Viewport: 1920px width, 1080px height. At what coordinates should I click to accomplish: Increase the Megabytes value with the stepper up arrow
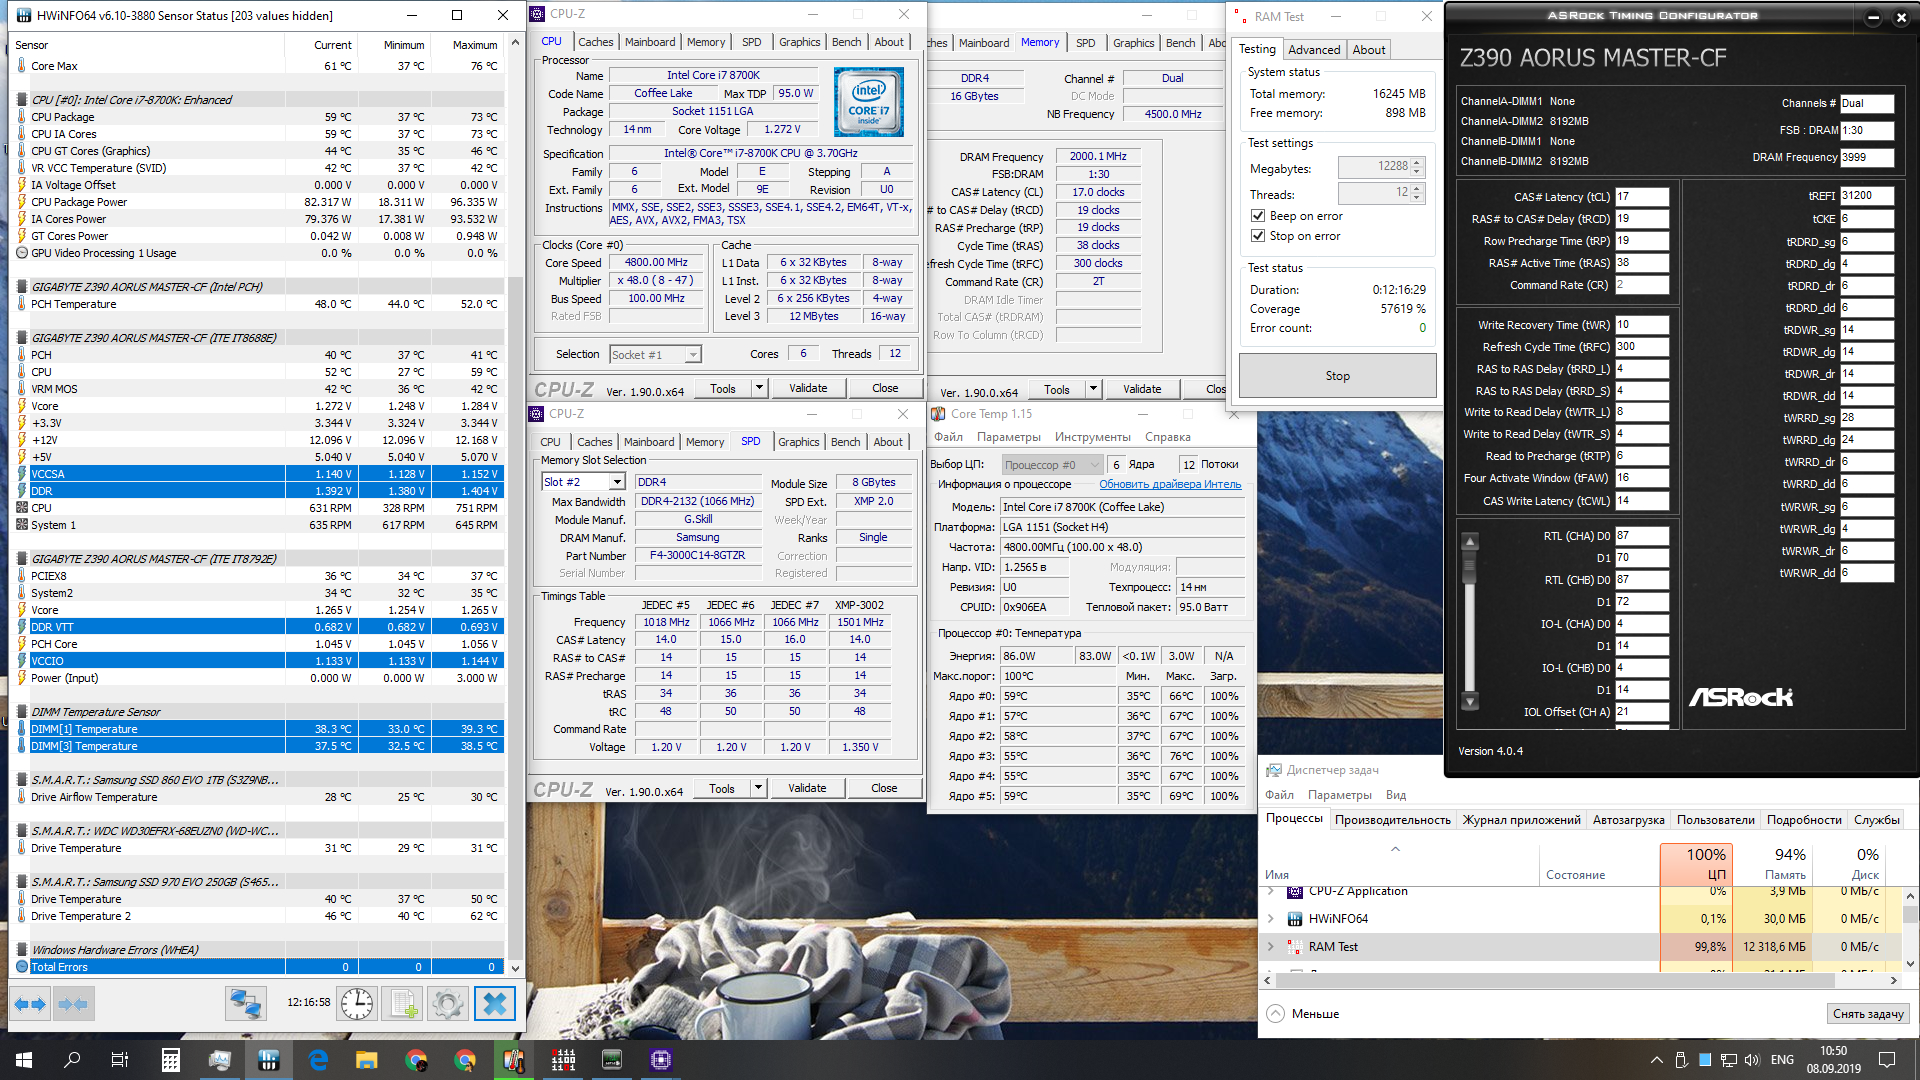point(1417,162)
